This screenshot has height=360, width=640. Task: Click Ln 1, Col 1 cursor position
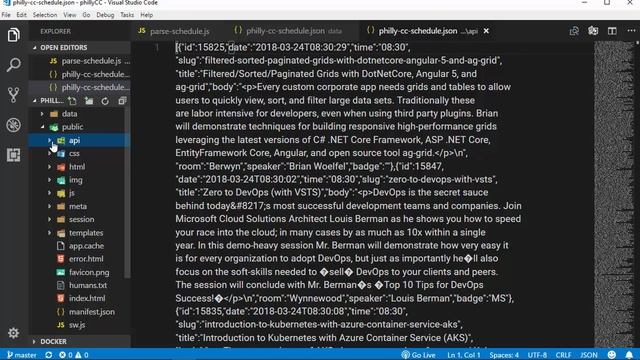click(464, 355)
